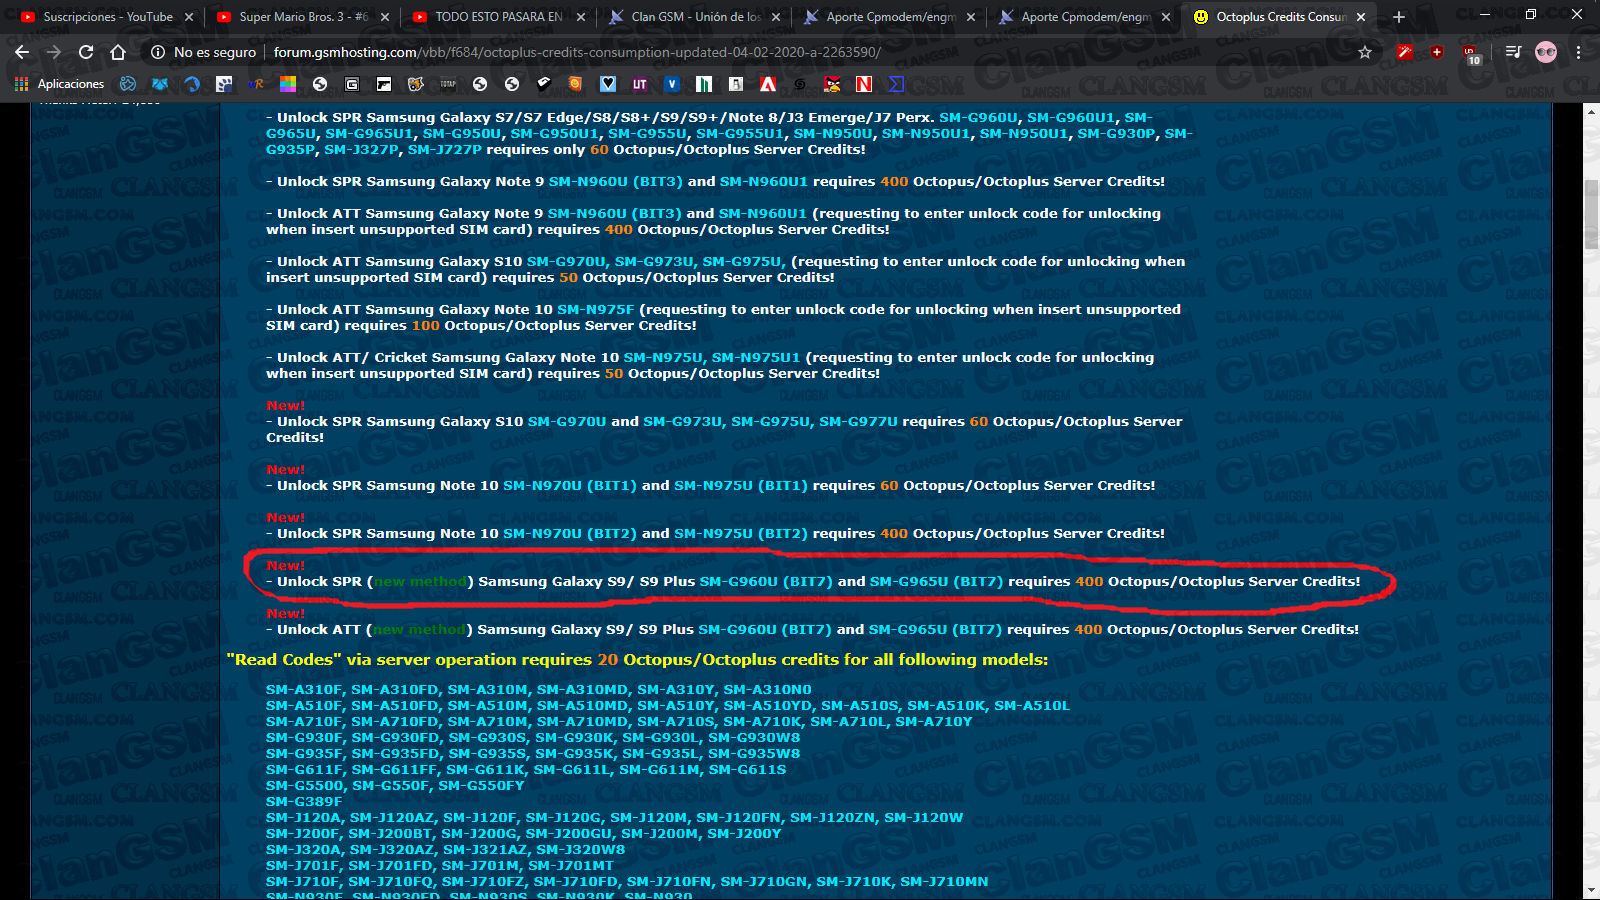Open the blue heart bookmark icon

(608, 84)
